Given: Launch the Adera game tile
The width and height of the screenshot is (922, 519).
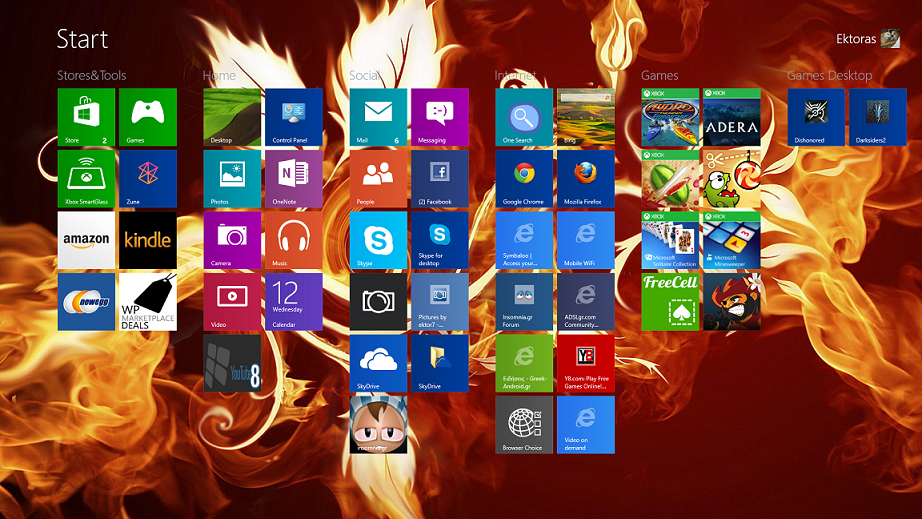Looking at the screenshot, I should pos(731,117).
